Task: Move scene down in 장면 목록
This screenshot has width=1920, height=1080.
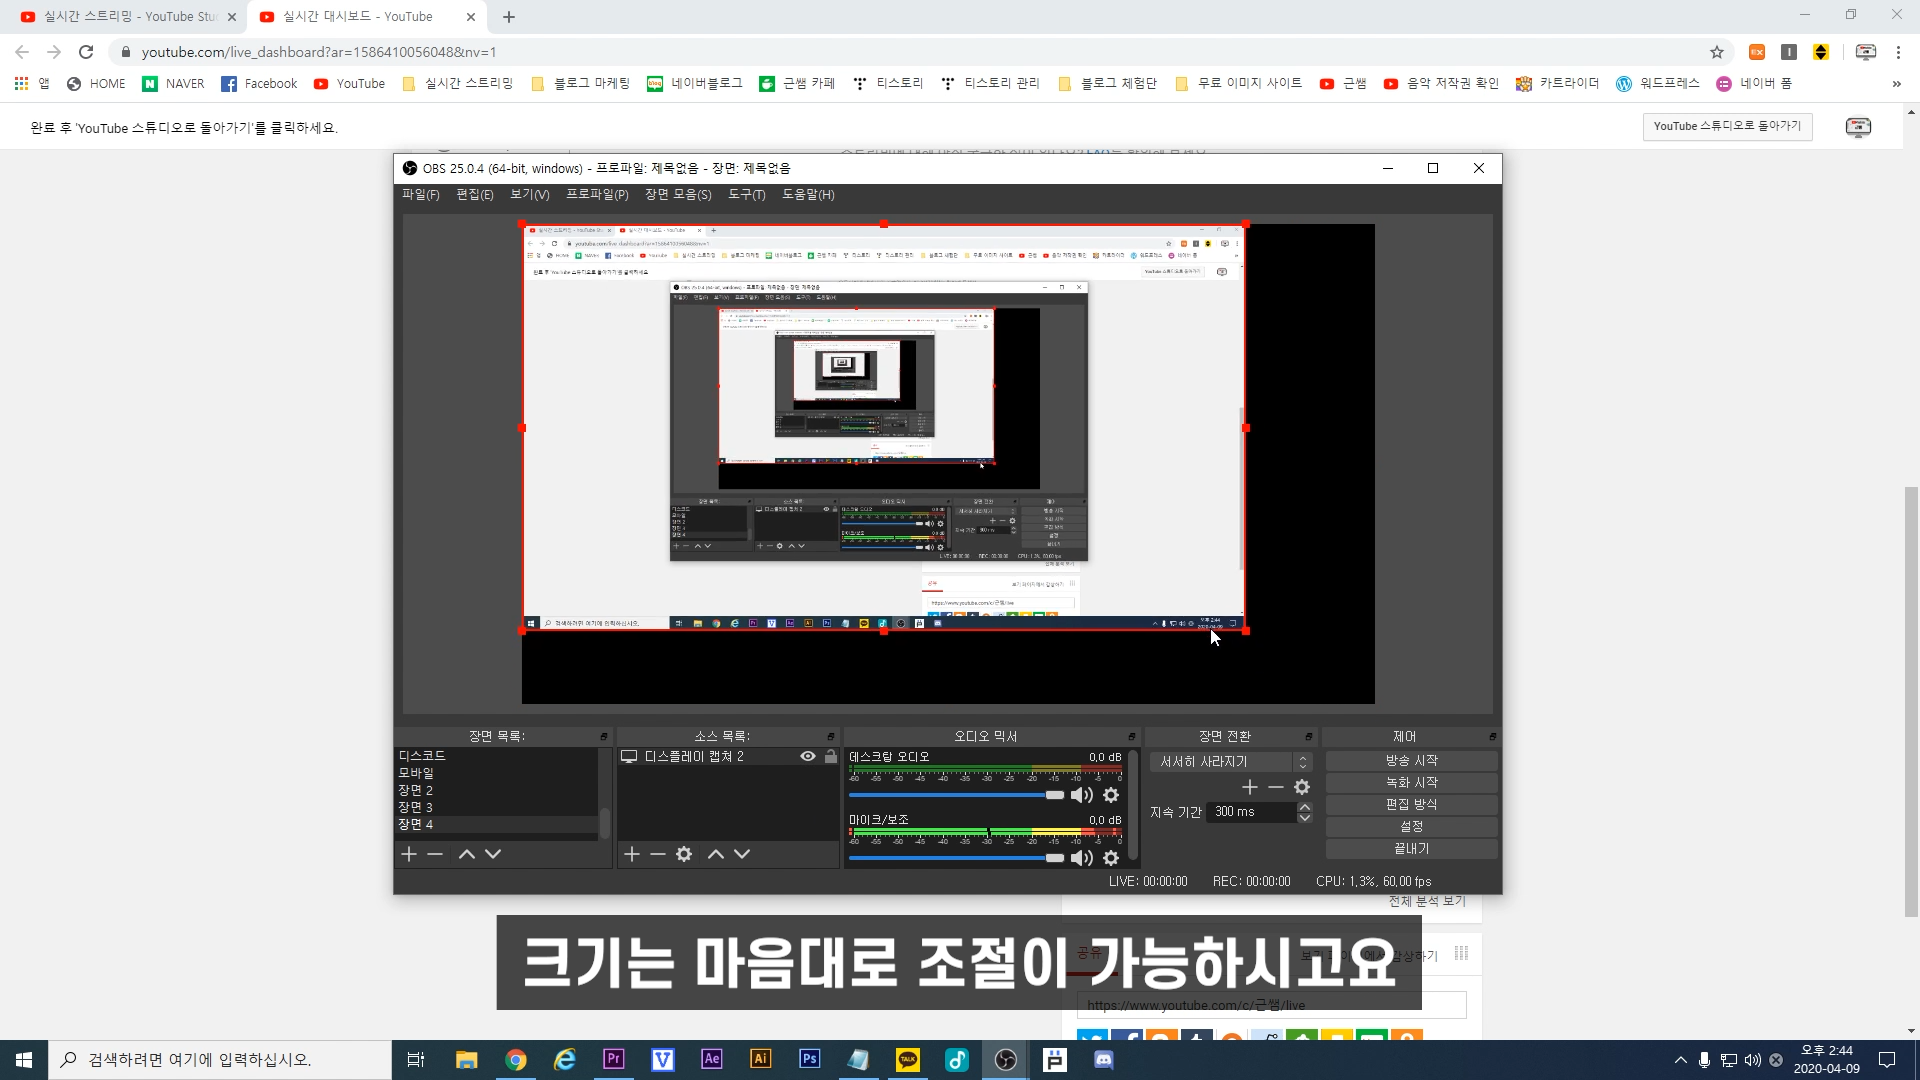Action: click(493, 854)
